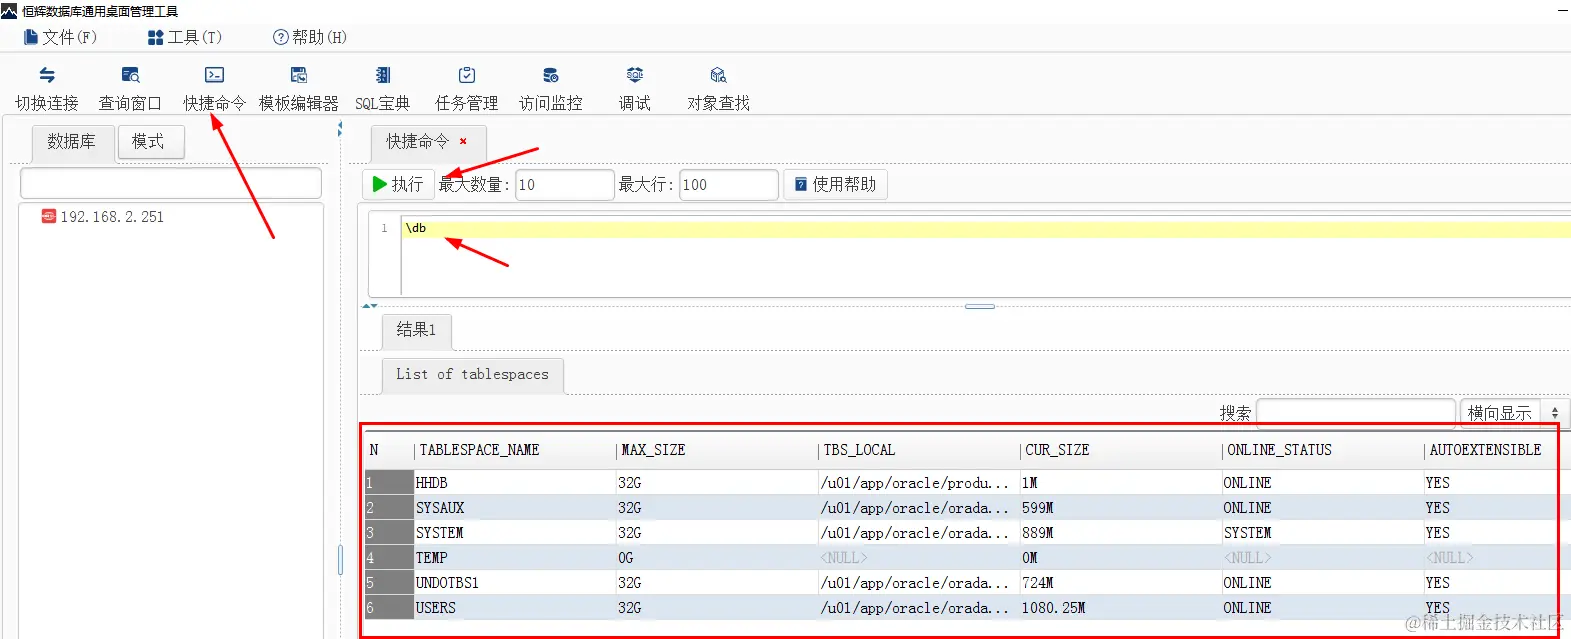The width and height of the screenshot is (1571, 639).
Task: Click the 0G max size cell
Action: click(x=717, y=558)
